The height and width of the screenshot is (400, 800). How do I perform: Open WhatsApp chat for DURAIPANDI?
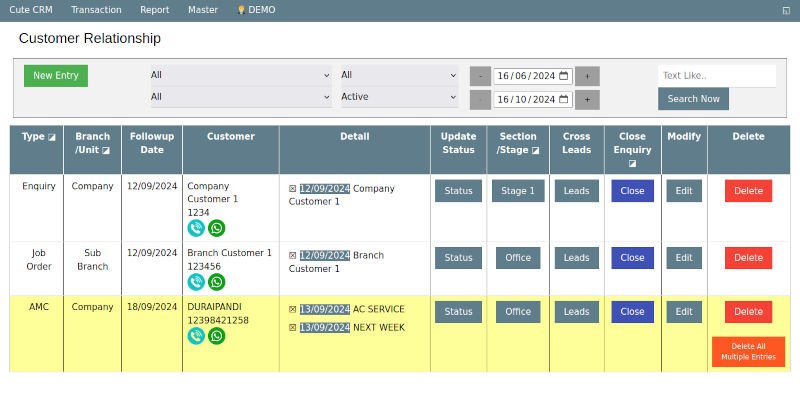pos(216,336)
